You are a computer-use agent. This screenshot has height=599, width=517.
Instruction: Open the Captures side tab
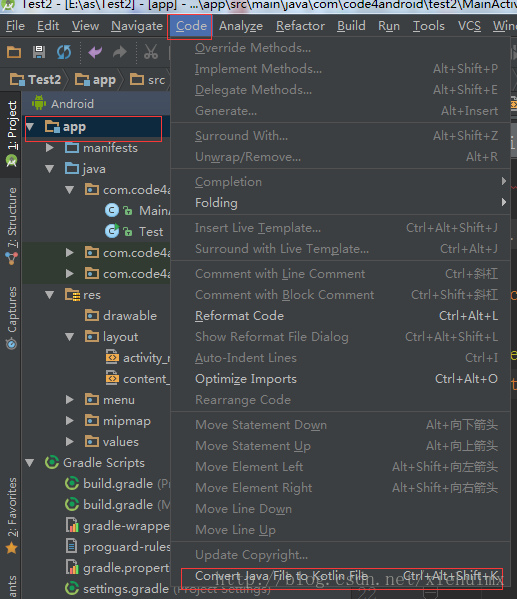(x=11, y=318)
